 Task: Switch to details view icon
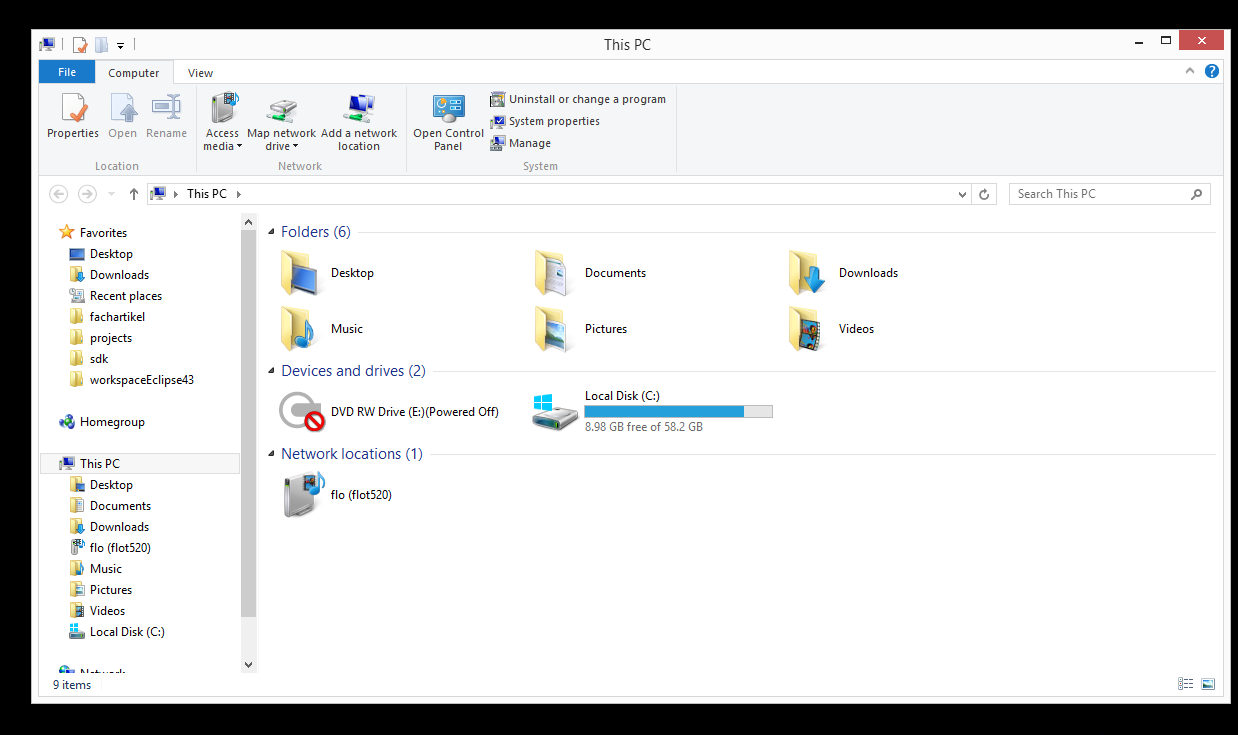pyautogui.click(x=1186, y=684)
